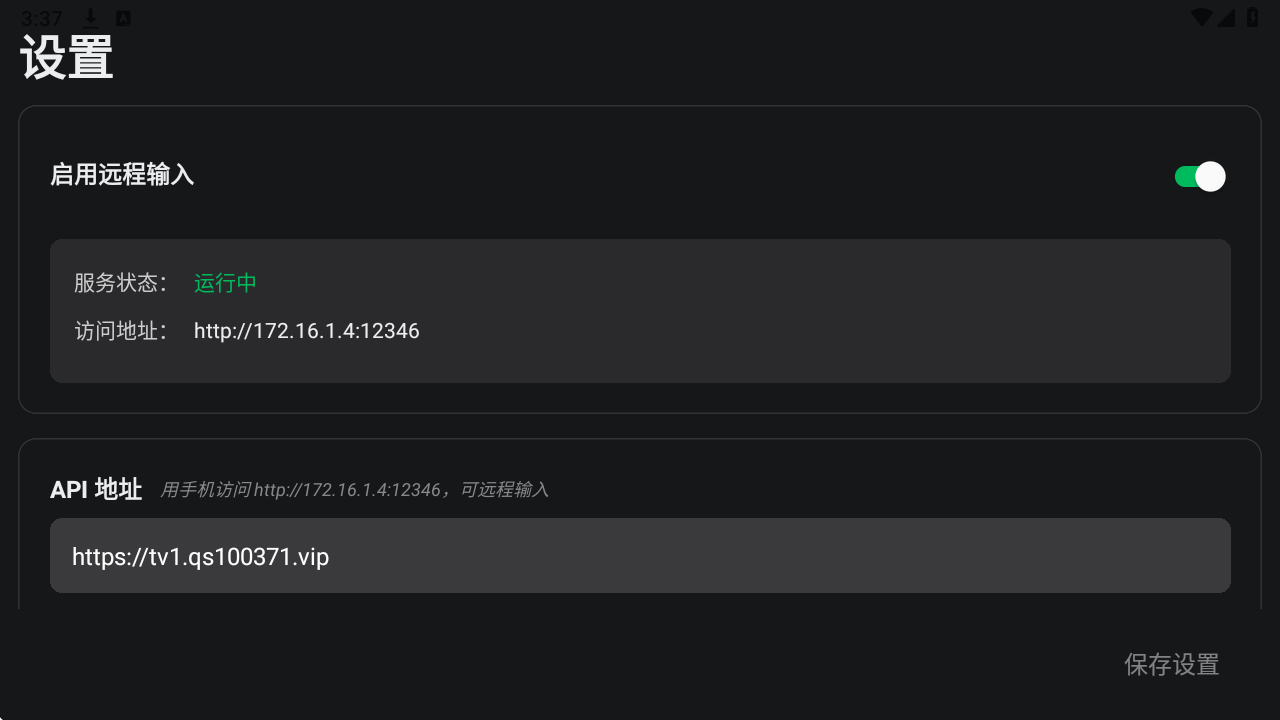
Task: Click the 启用远程输入 label
Action: point(122,175)
